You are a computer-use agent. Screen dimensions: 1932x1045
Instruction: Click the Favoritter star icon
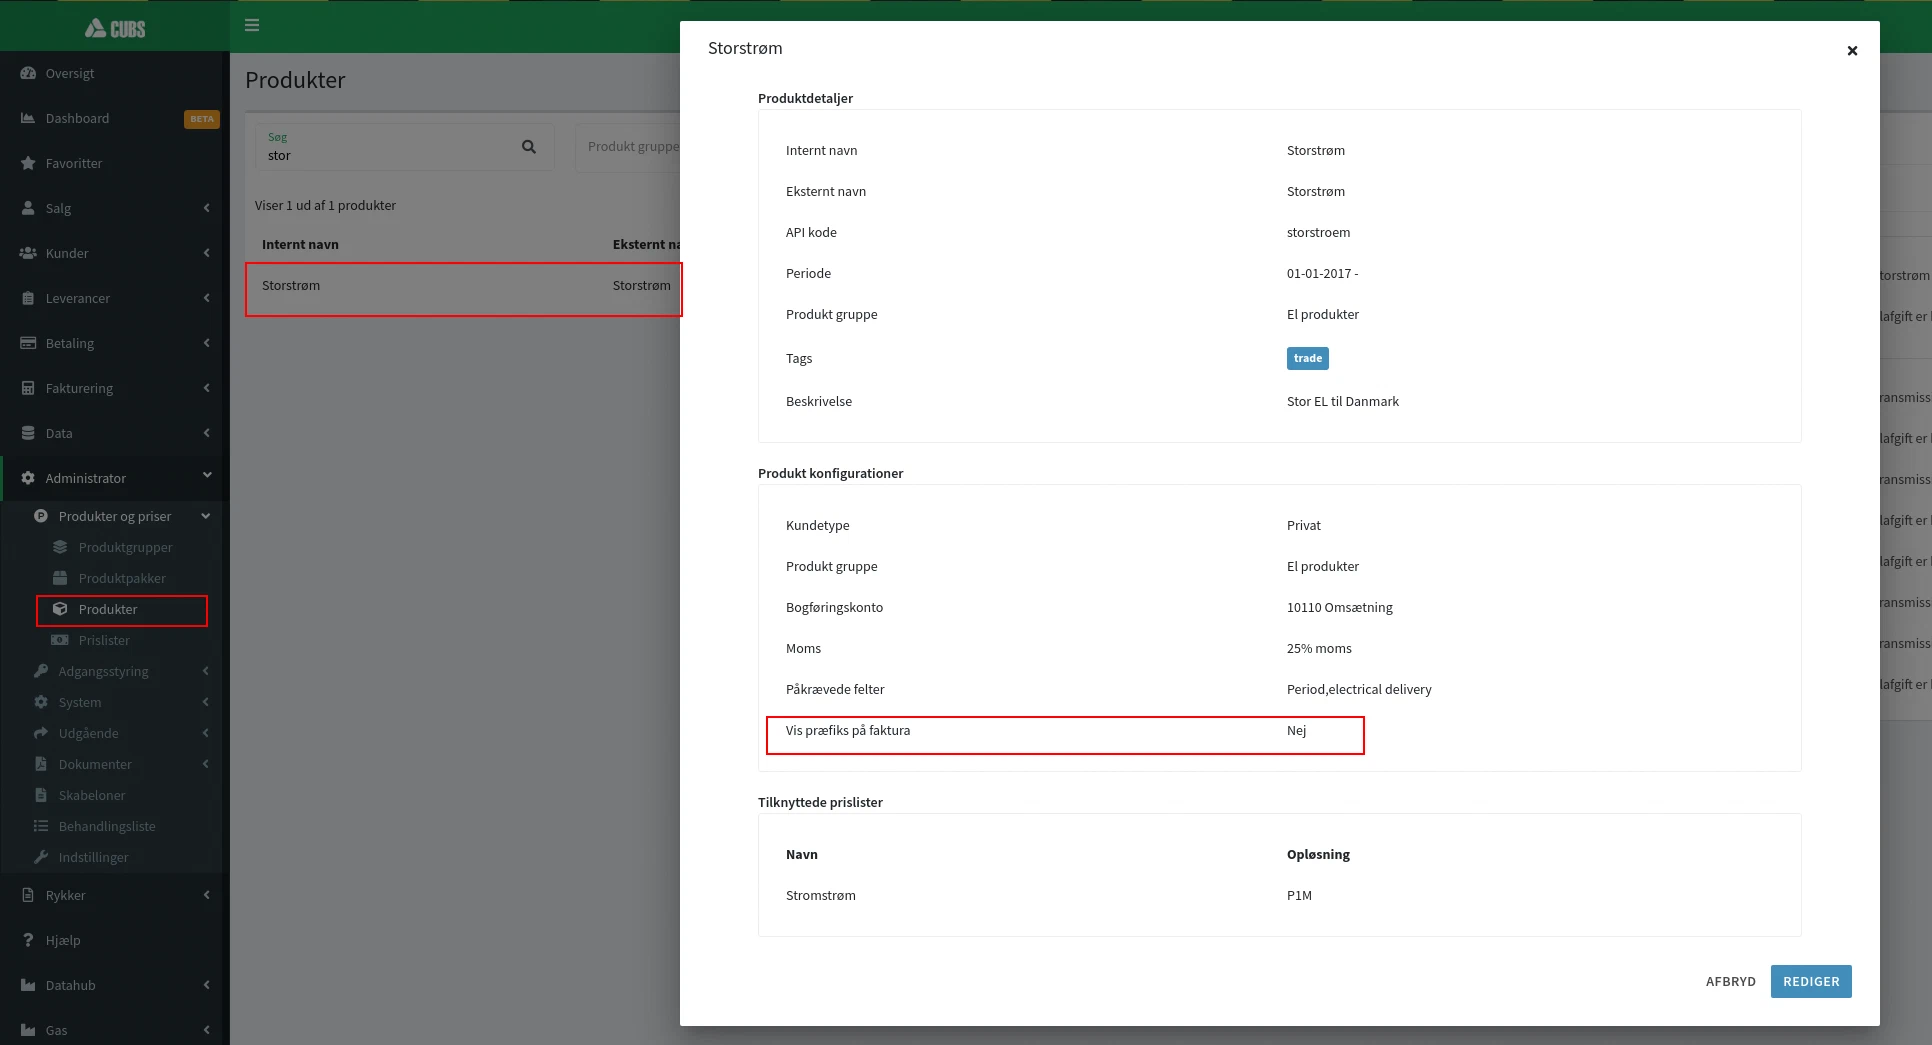[28, 163]
